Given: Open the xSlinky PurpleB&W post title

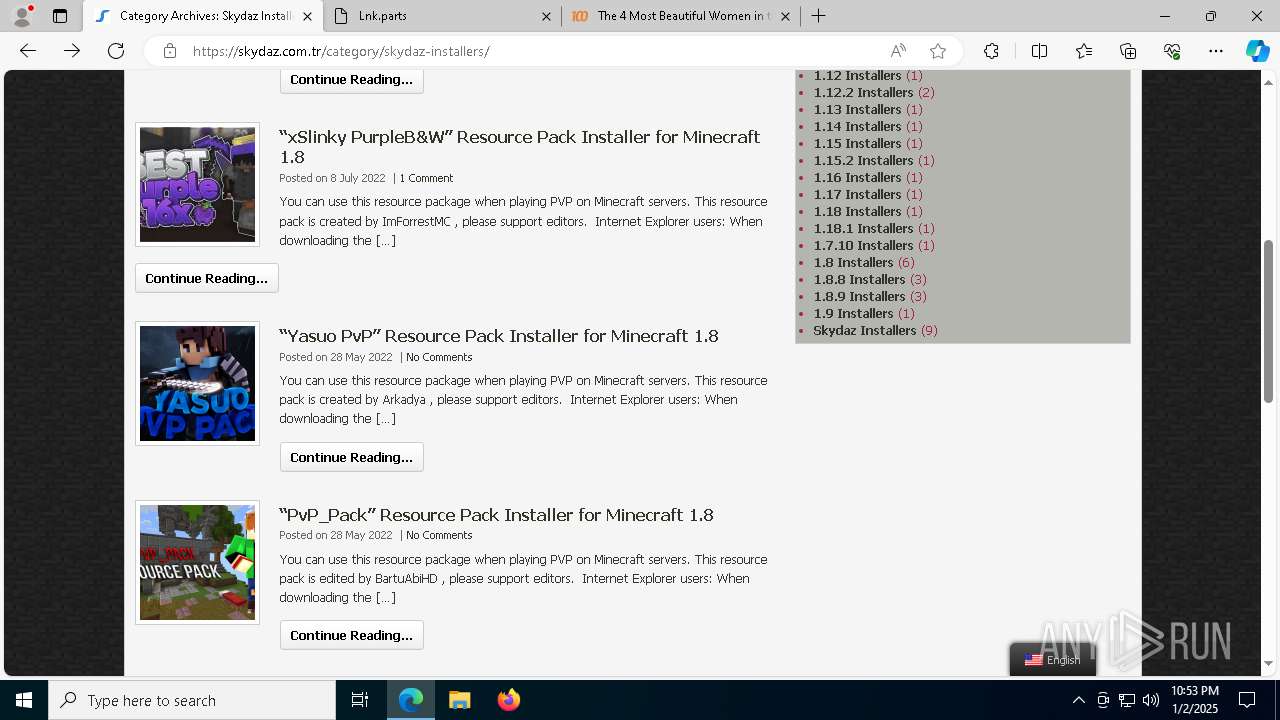Looking at the screenshot, I should (519, 147).
